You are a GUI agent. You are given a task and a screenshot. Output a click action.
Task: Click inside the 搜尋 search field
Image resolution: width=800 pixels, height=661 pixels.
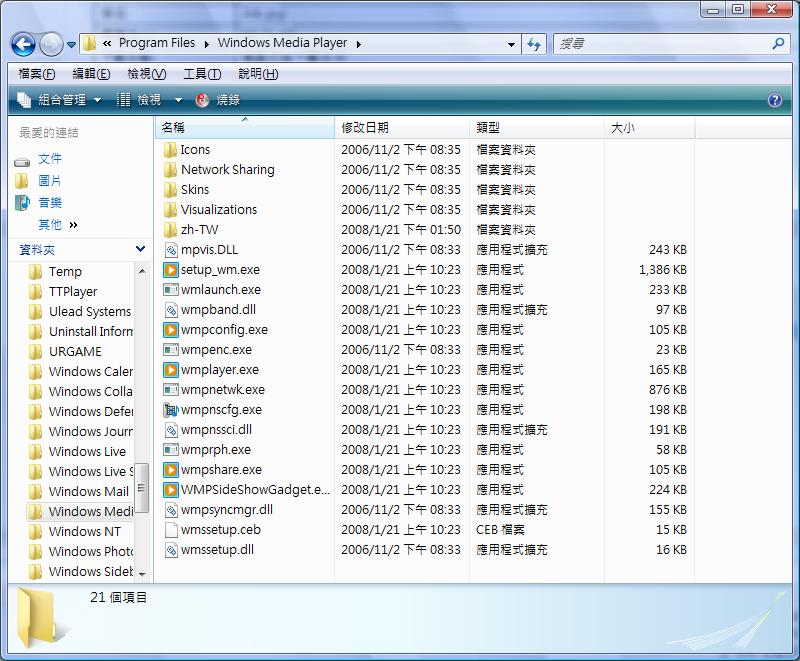pos(660,44)
